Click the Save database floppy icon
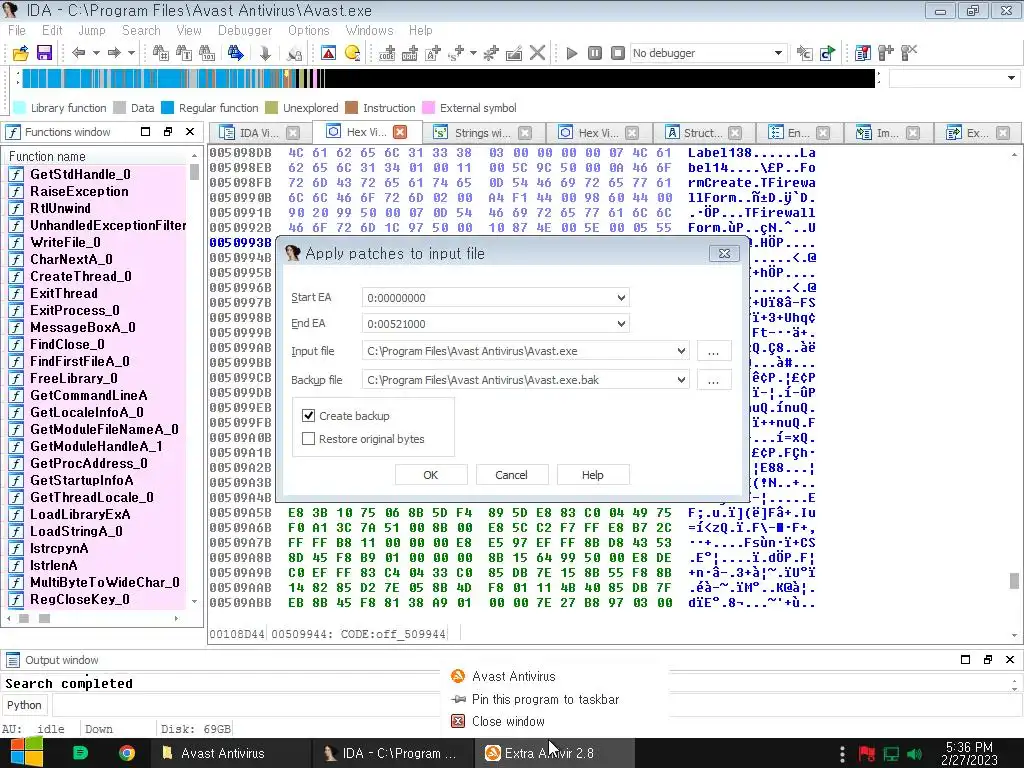 pos(44,53)
